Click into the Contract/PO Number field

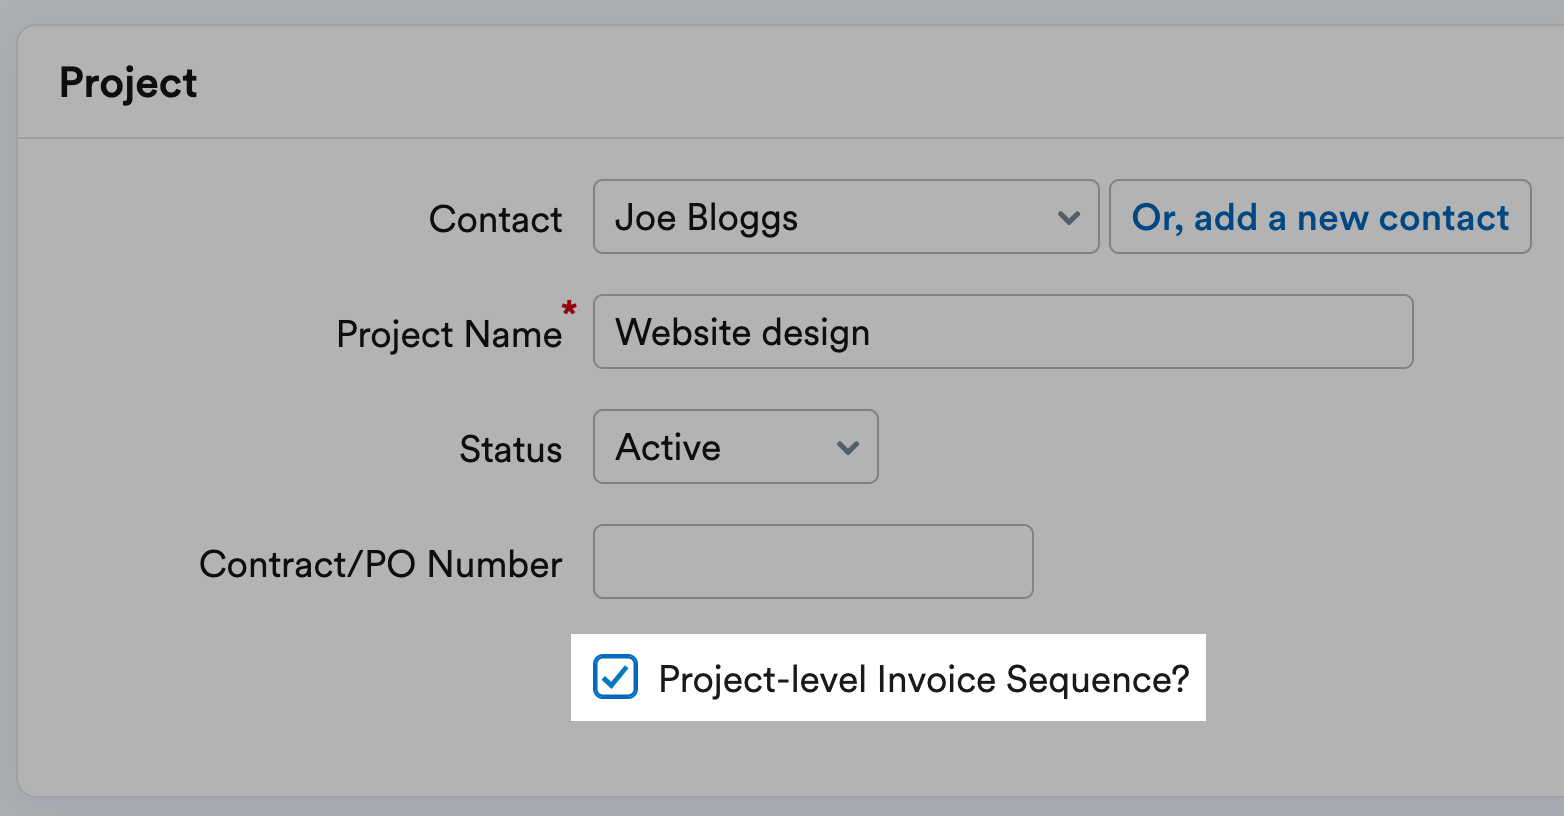coord(813,562)
